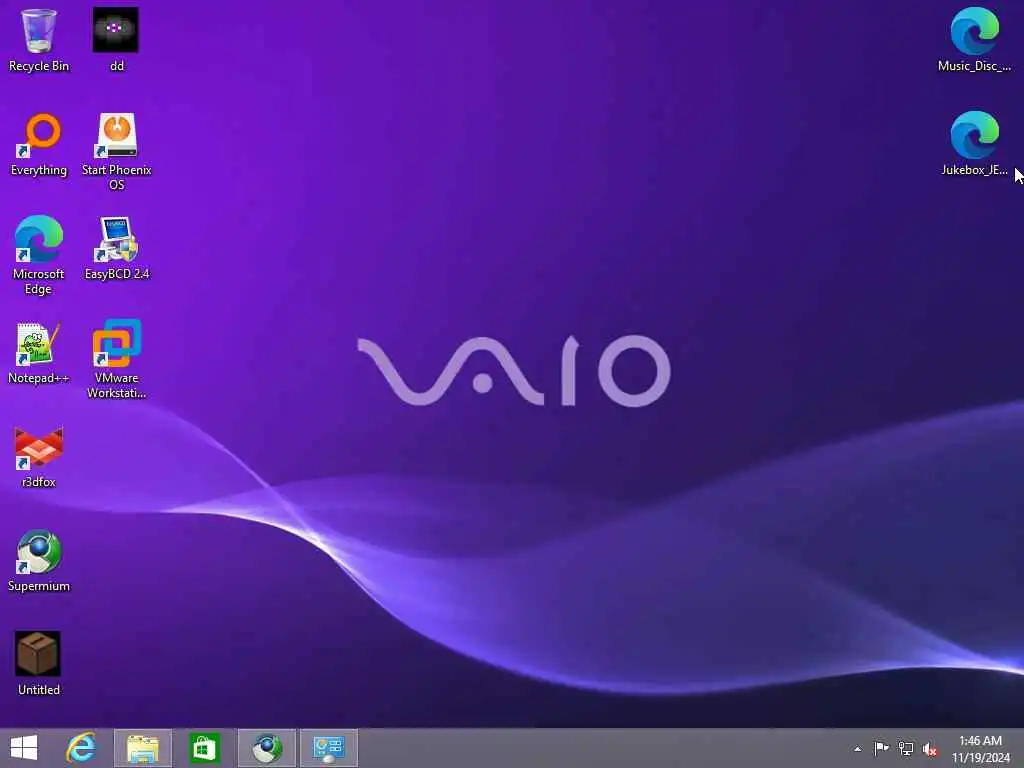This screenshot has width=1024, height=768.
Task: Select the Everything search shortcut
Action: (x=39, y=144)
